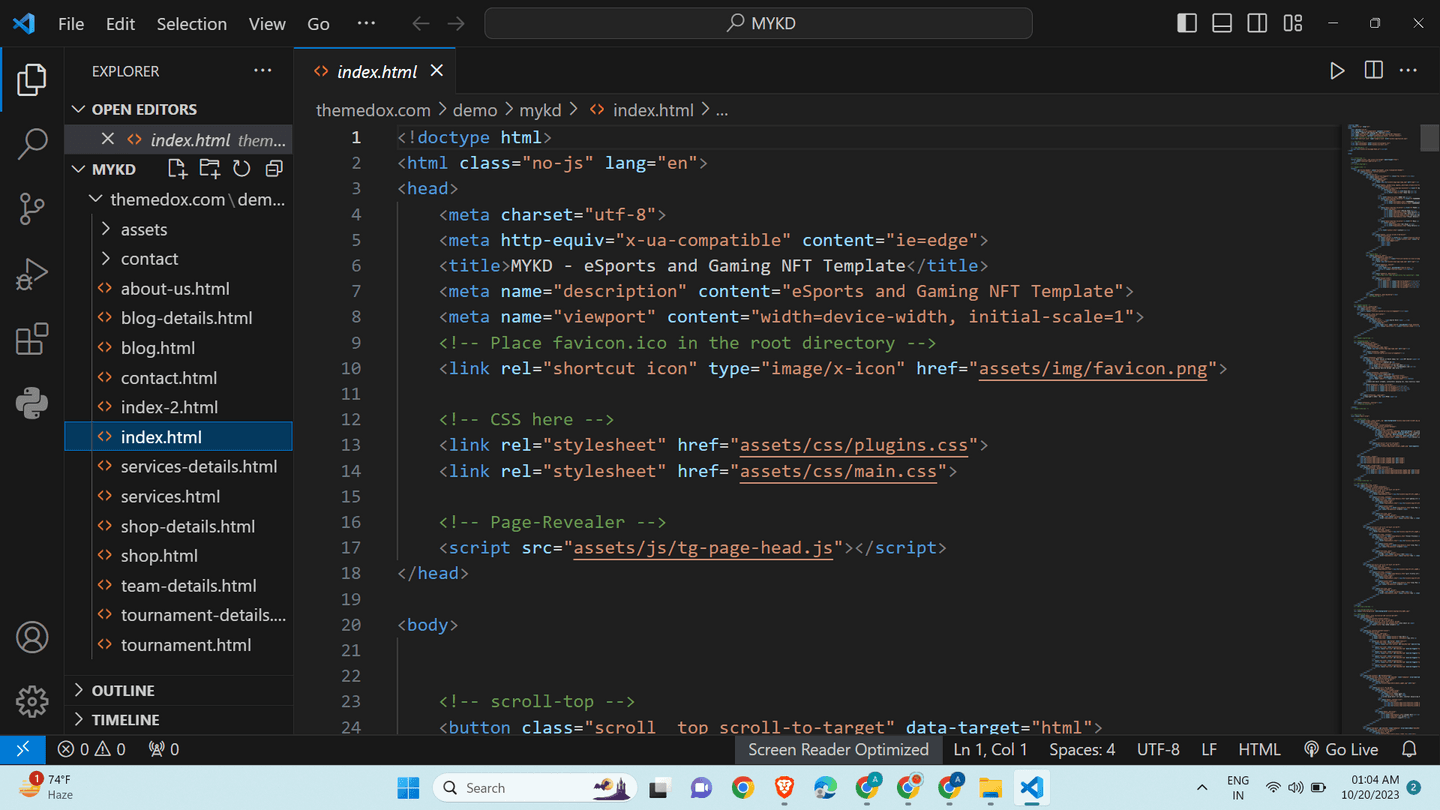Open the Extensions view

32,339
